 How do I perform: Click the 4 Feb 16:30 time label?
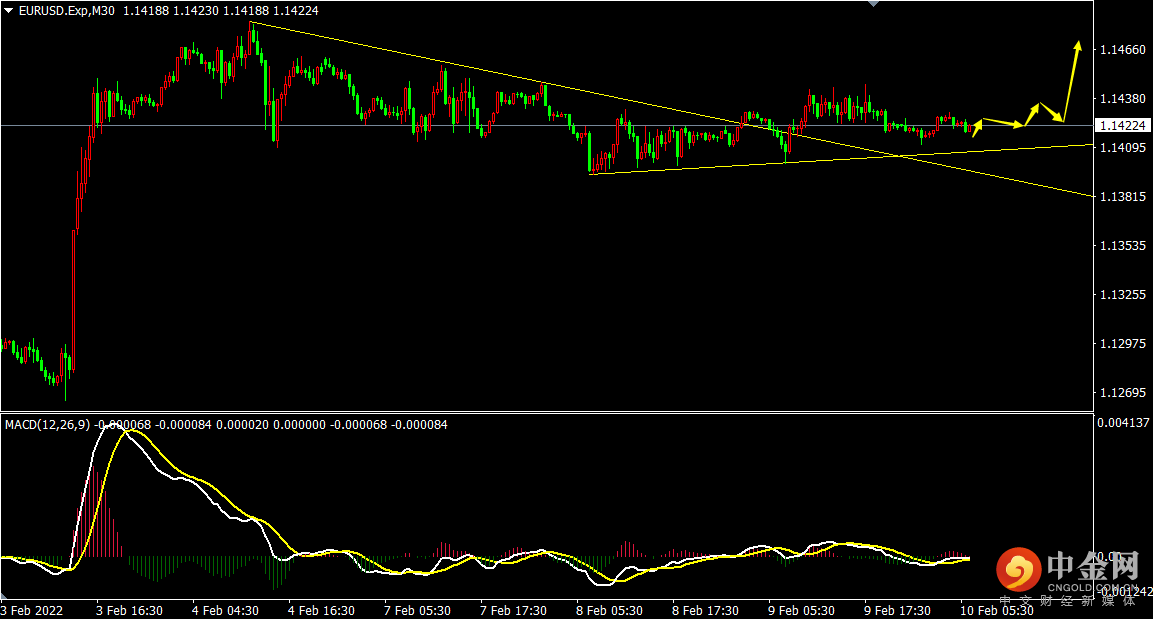tap(321, 611)
